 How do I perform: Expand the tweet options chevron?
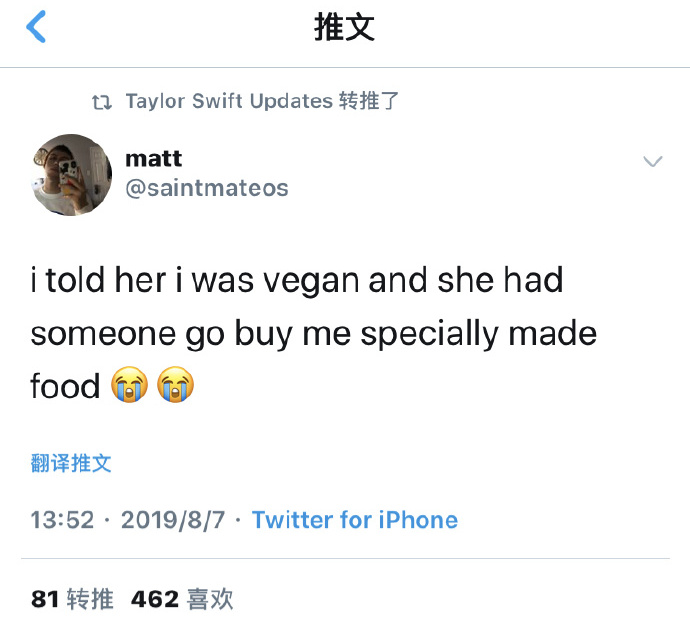[653, 161]
